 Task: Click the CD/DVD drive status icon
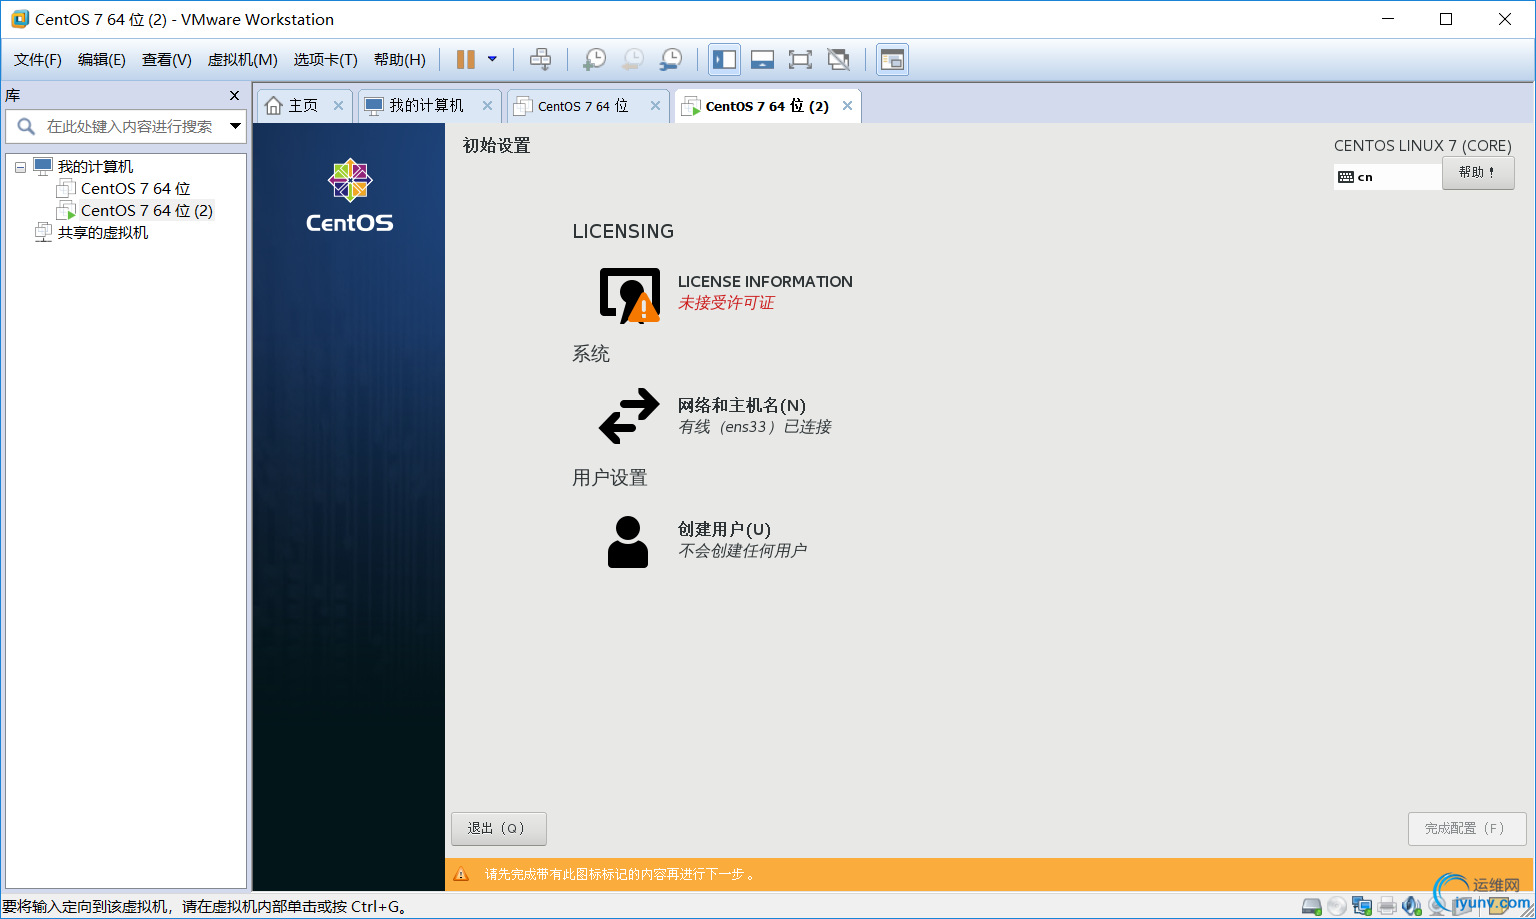pyautogui.click(x=1337, y=907)
